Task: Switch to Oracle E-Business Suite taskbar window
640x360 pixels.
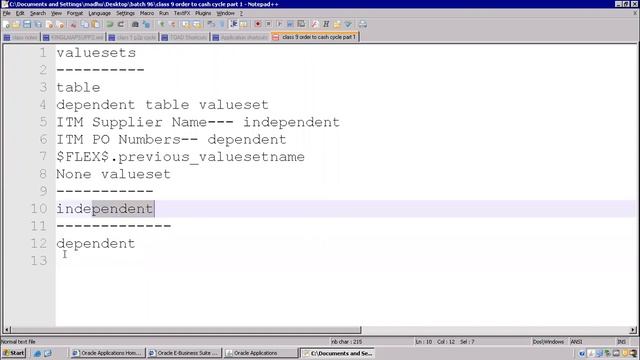Action: coord(184,353)
